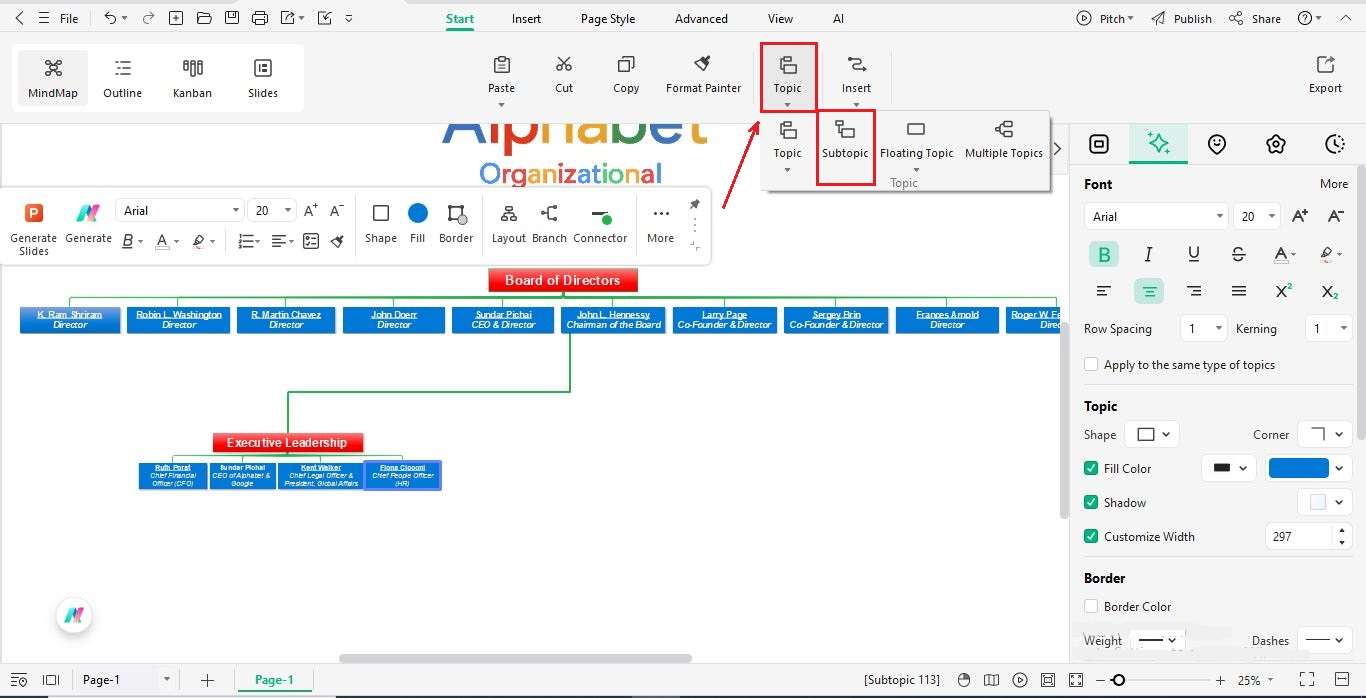
Task: Click Border in floating toolbar
Action: 456,225
